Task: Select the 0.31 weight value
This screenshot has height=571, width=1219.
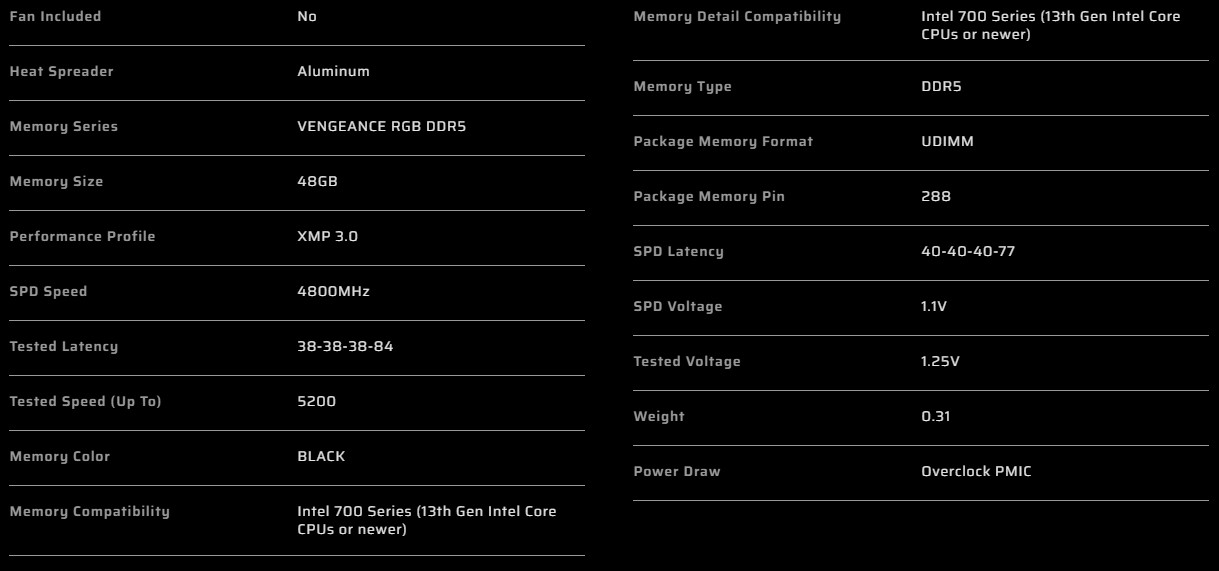Action: pos(936,417)
